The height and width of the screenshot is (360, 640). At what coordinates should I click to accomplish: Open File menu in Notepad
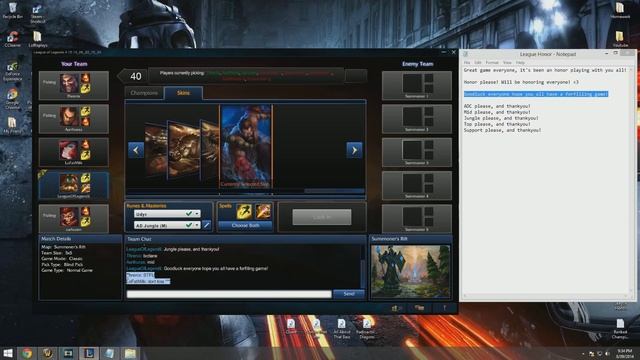coord(467,62)
